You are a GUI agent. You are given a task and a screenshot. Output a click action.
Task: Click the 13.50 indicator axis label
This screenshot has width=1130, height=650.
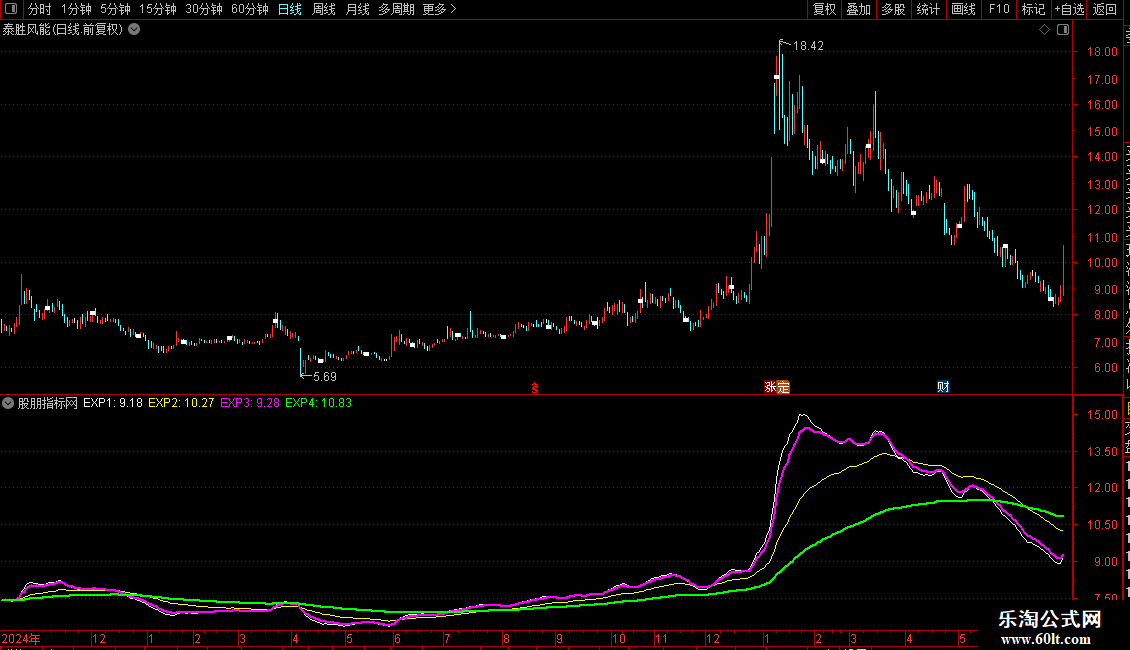tap(1103, 452)
